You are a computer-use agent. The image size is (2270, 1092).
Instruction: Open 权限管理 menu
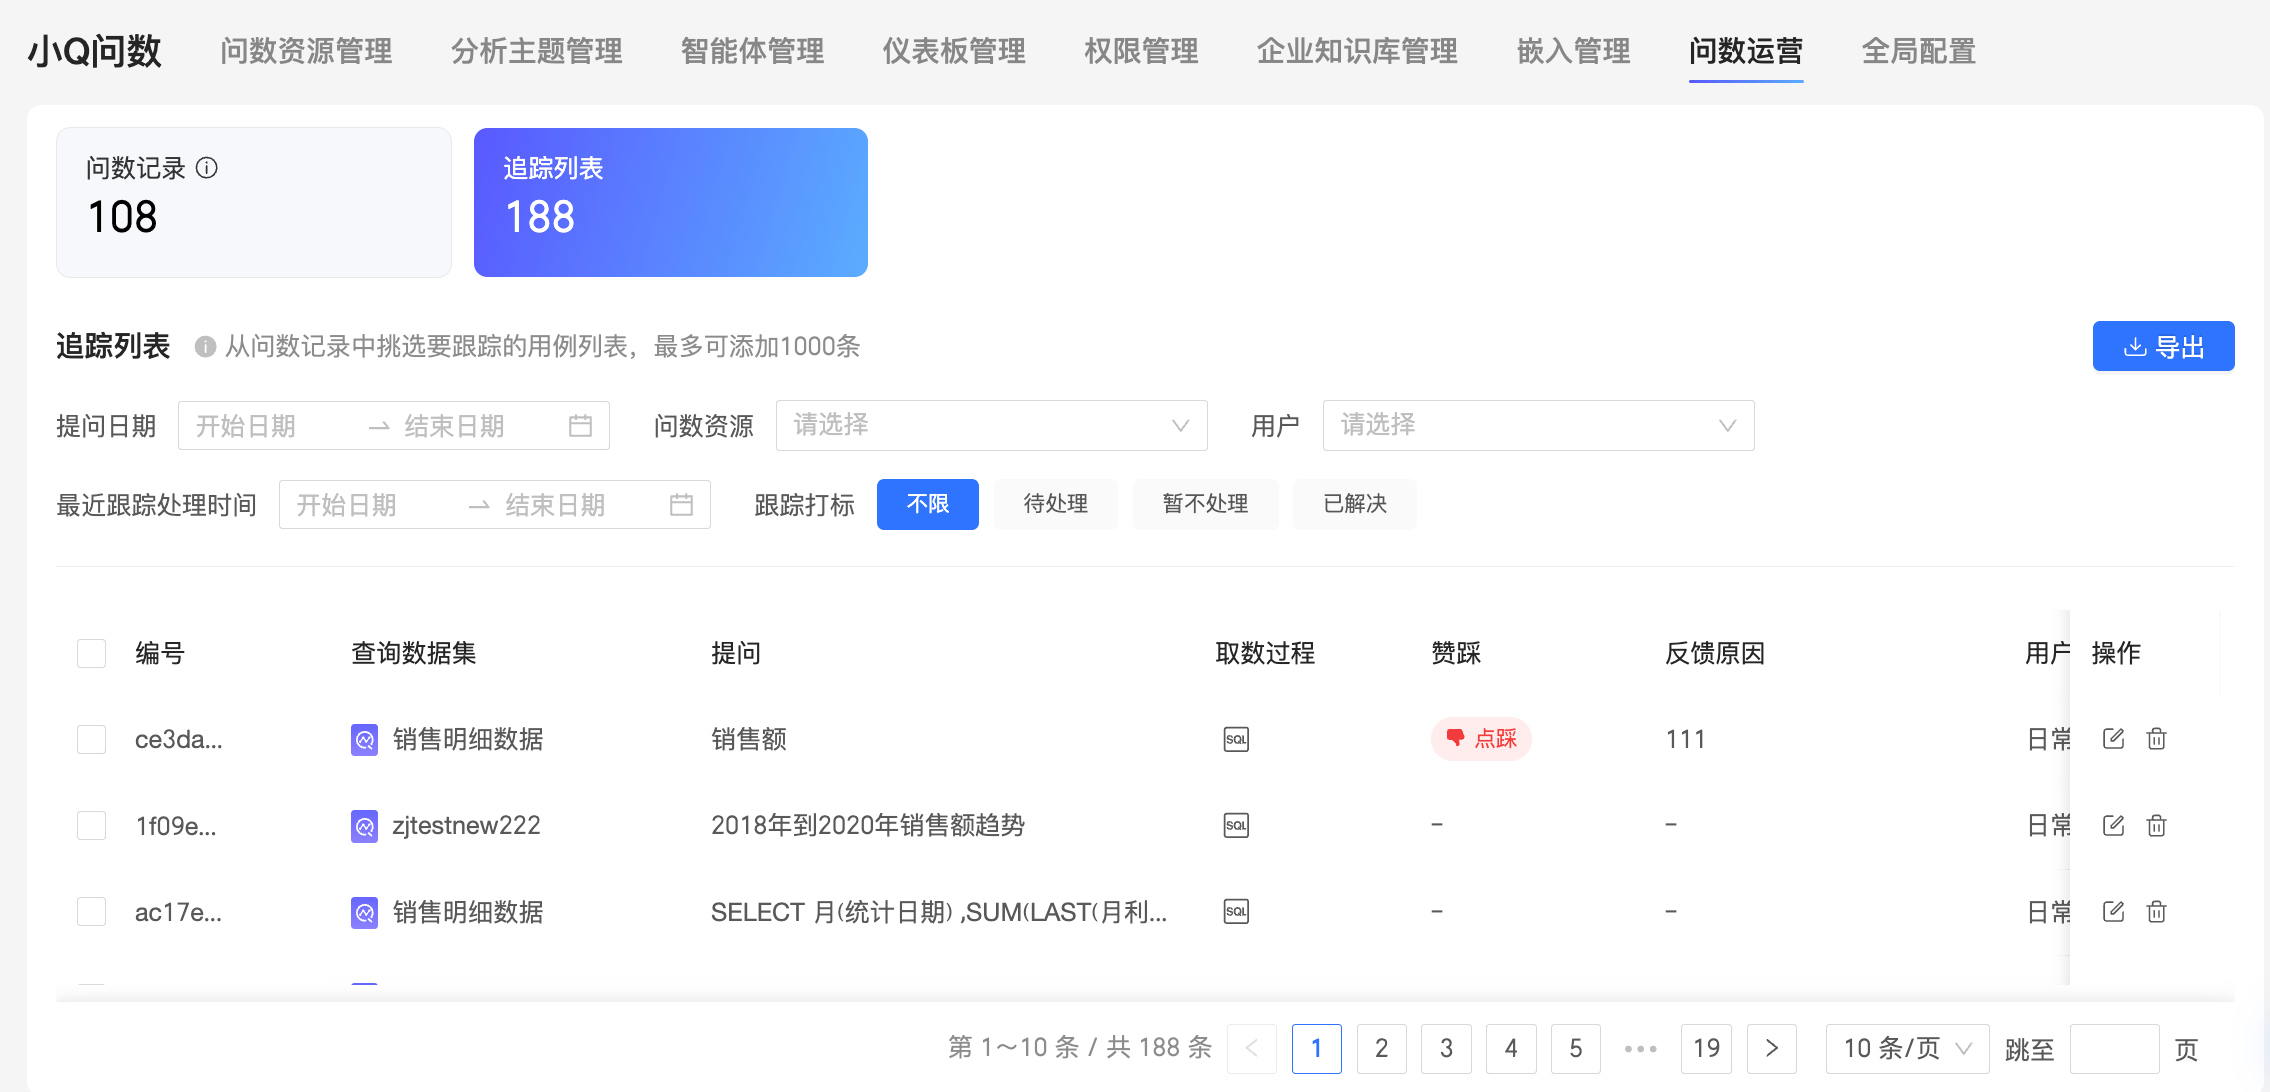(x=1142, y=51)
